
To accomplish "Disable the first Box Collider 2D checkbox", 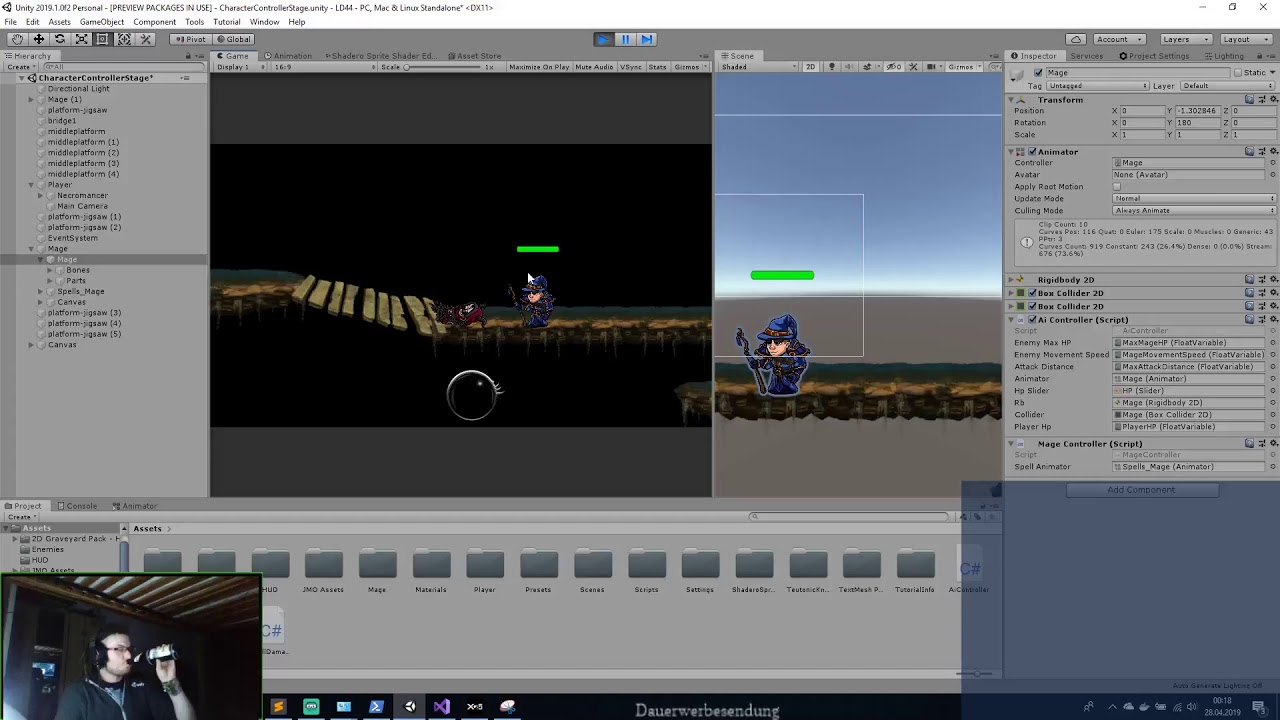I will [x=1032, y=293].
